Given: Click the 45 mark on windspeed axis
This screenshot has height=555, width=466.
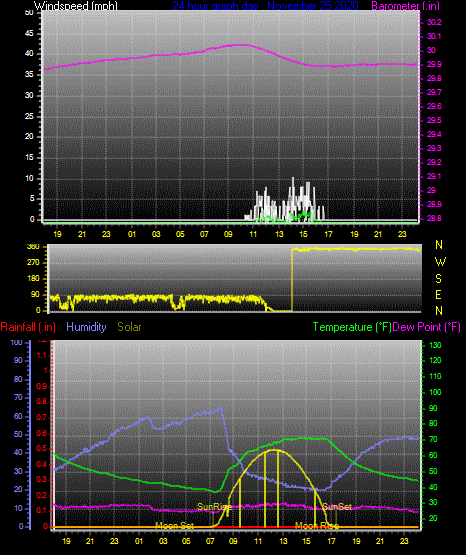Looking at the screenshot, I should (x=29, y=33).
